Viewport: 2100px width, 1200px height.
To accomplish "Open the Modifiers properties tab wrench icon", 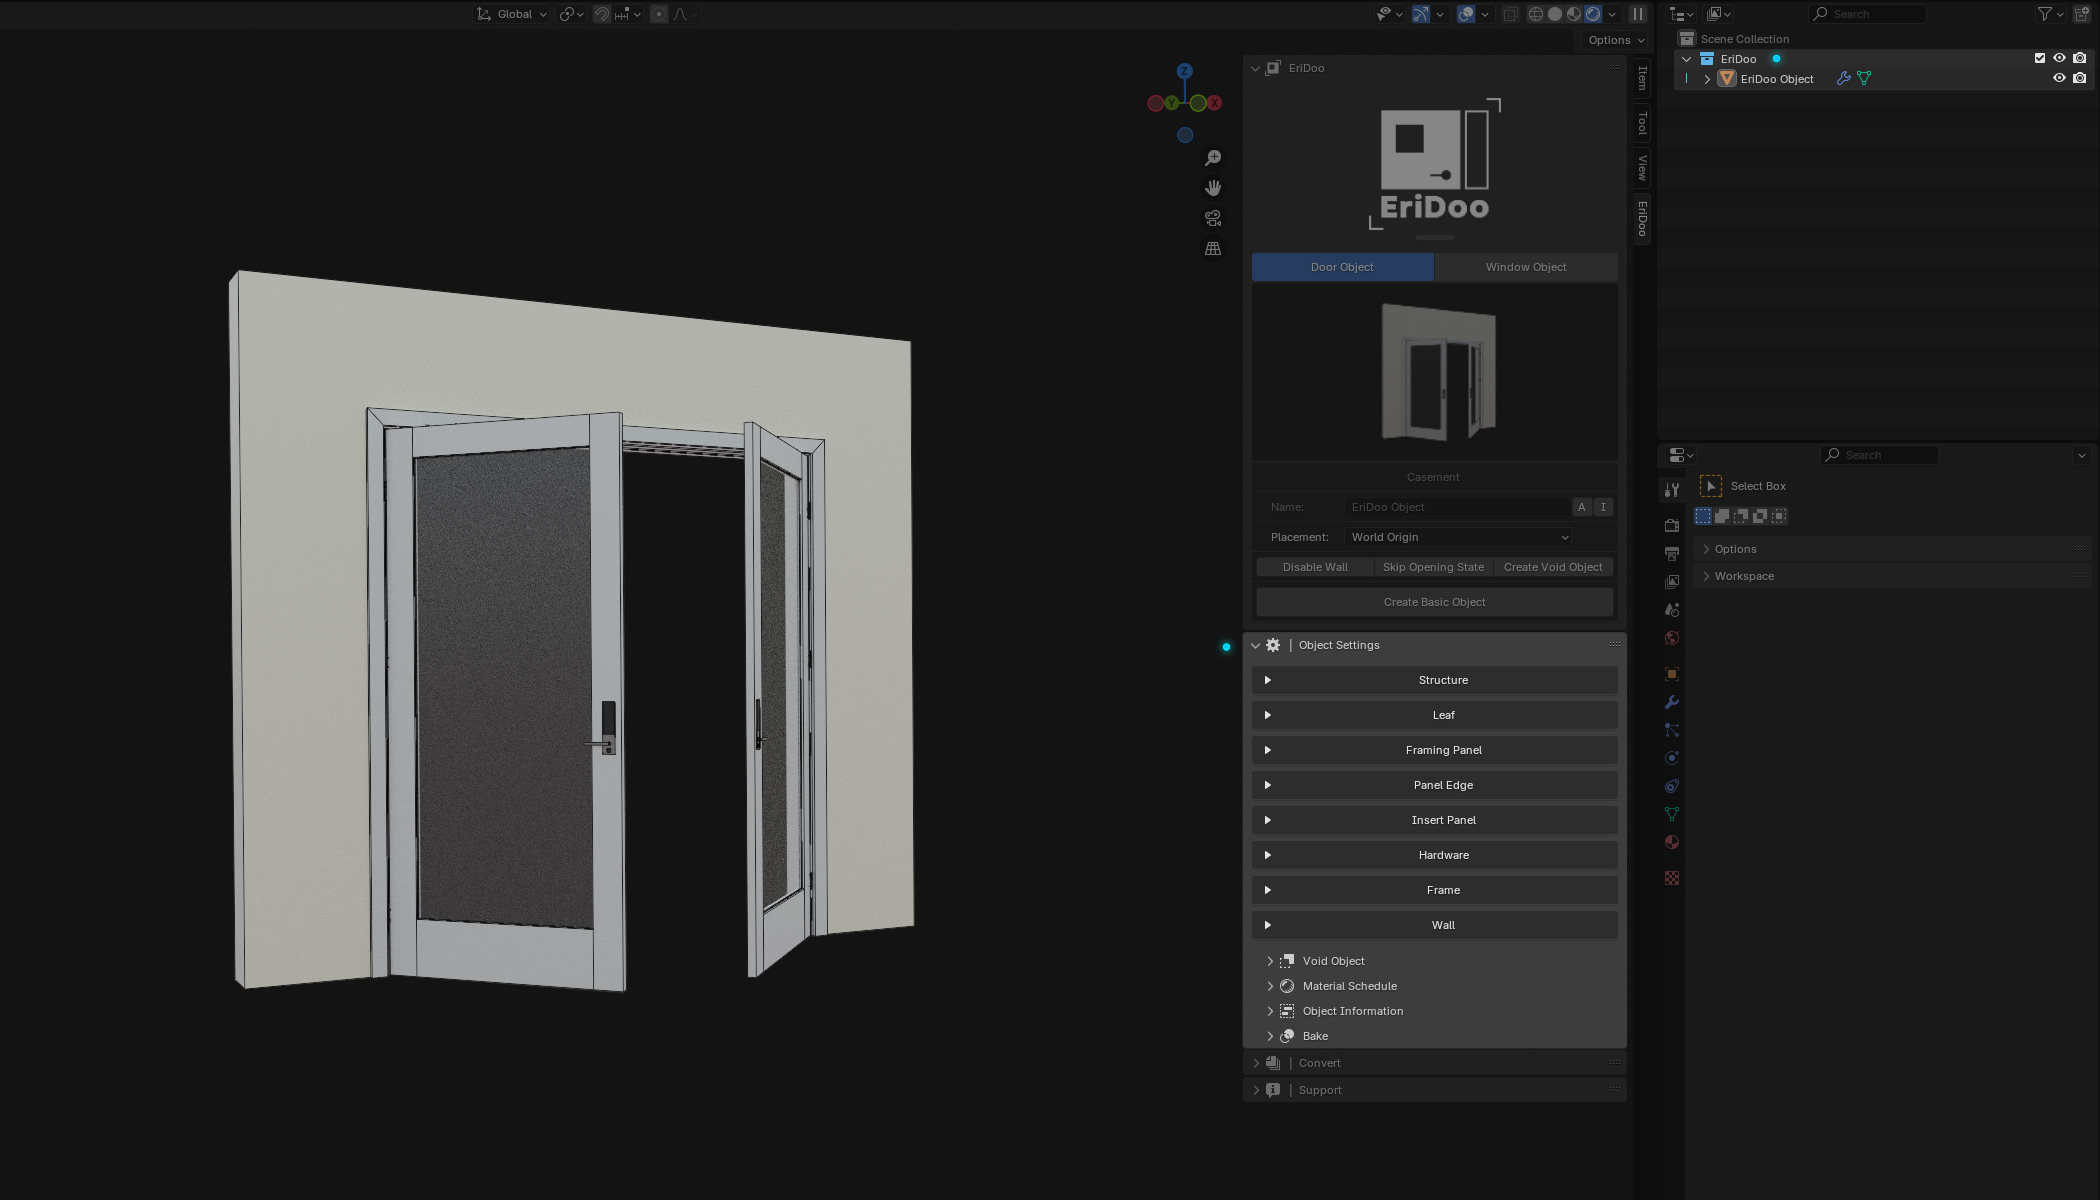I will click(x=1671, y=702).
